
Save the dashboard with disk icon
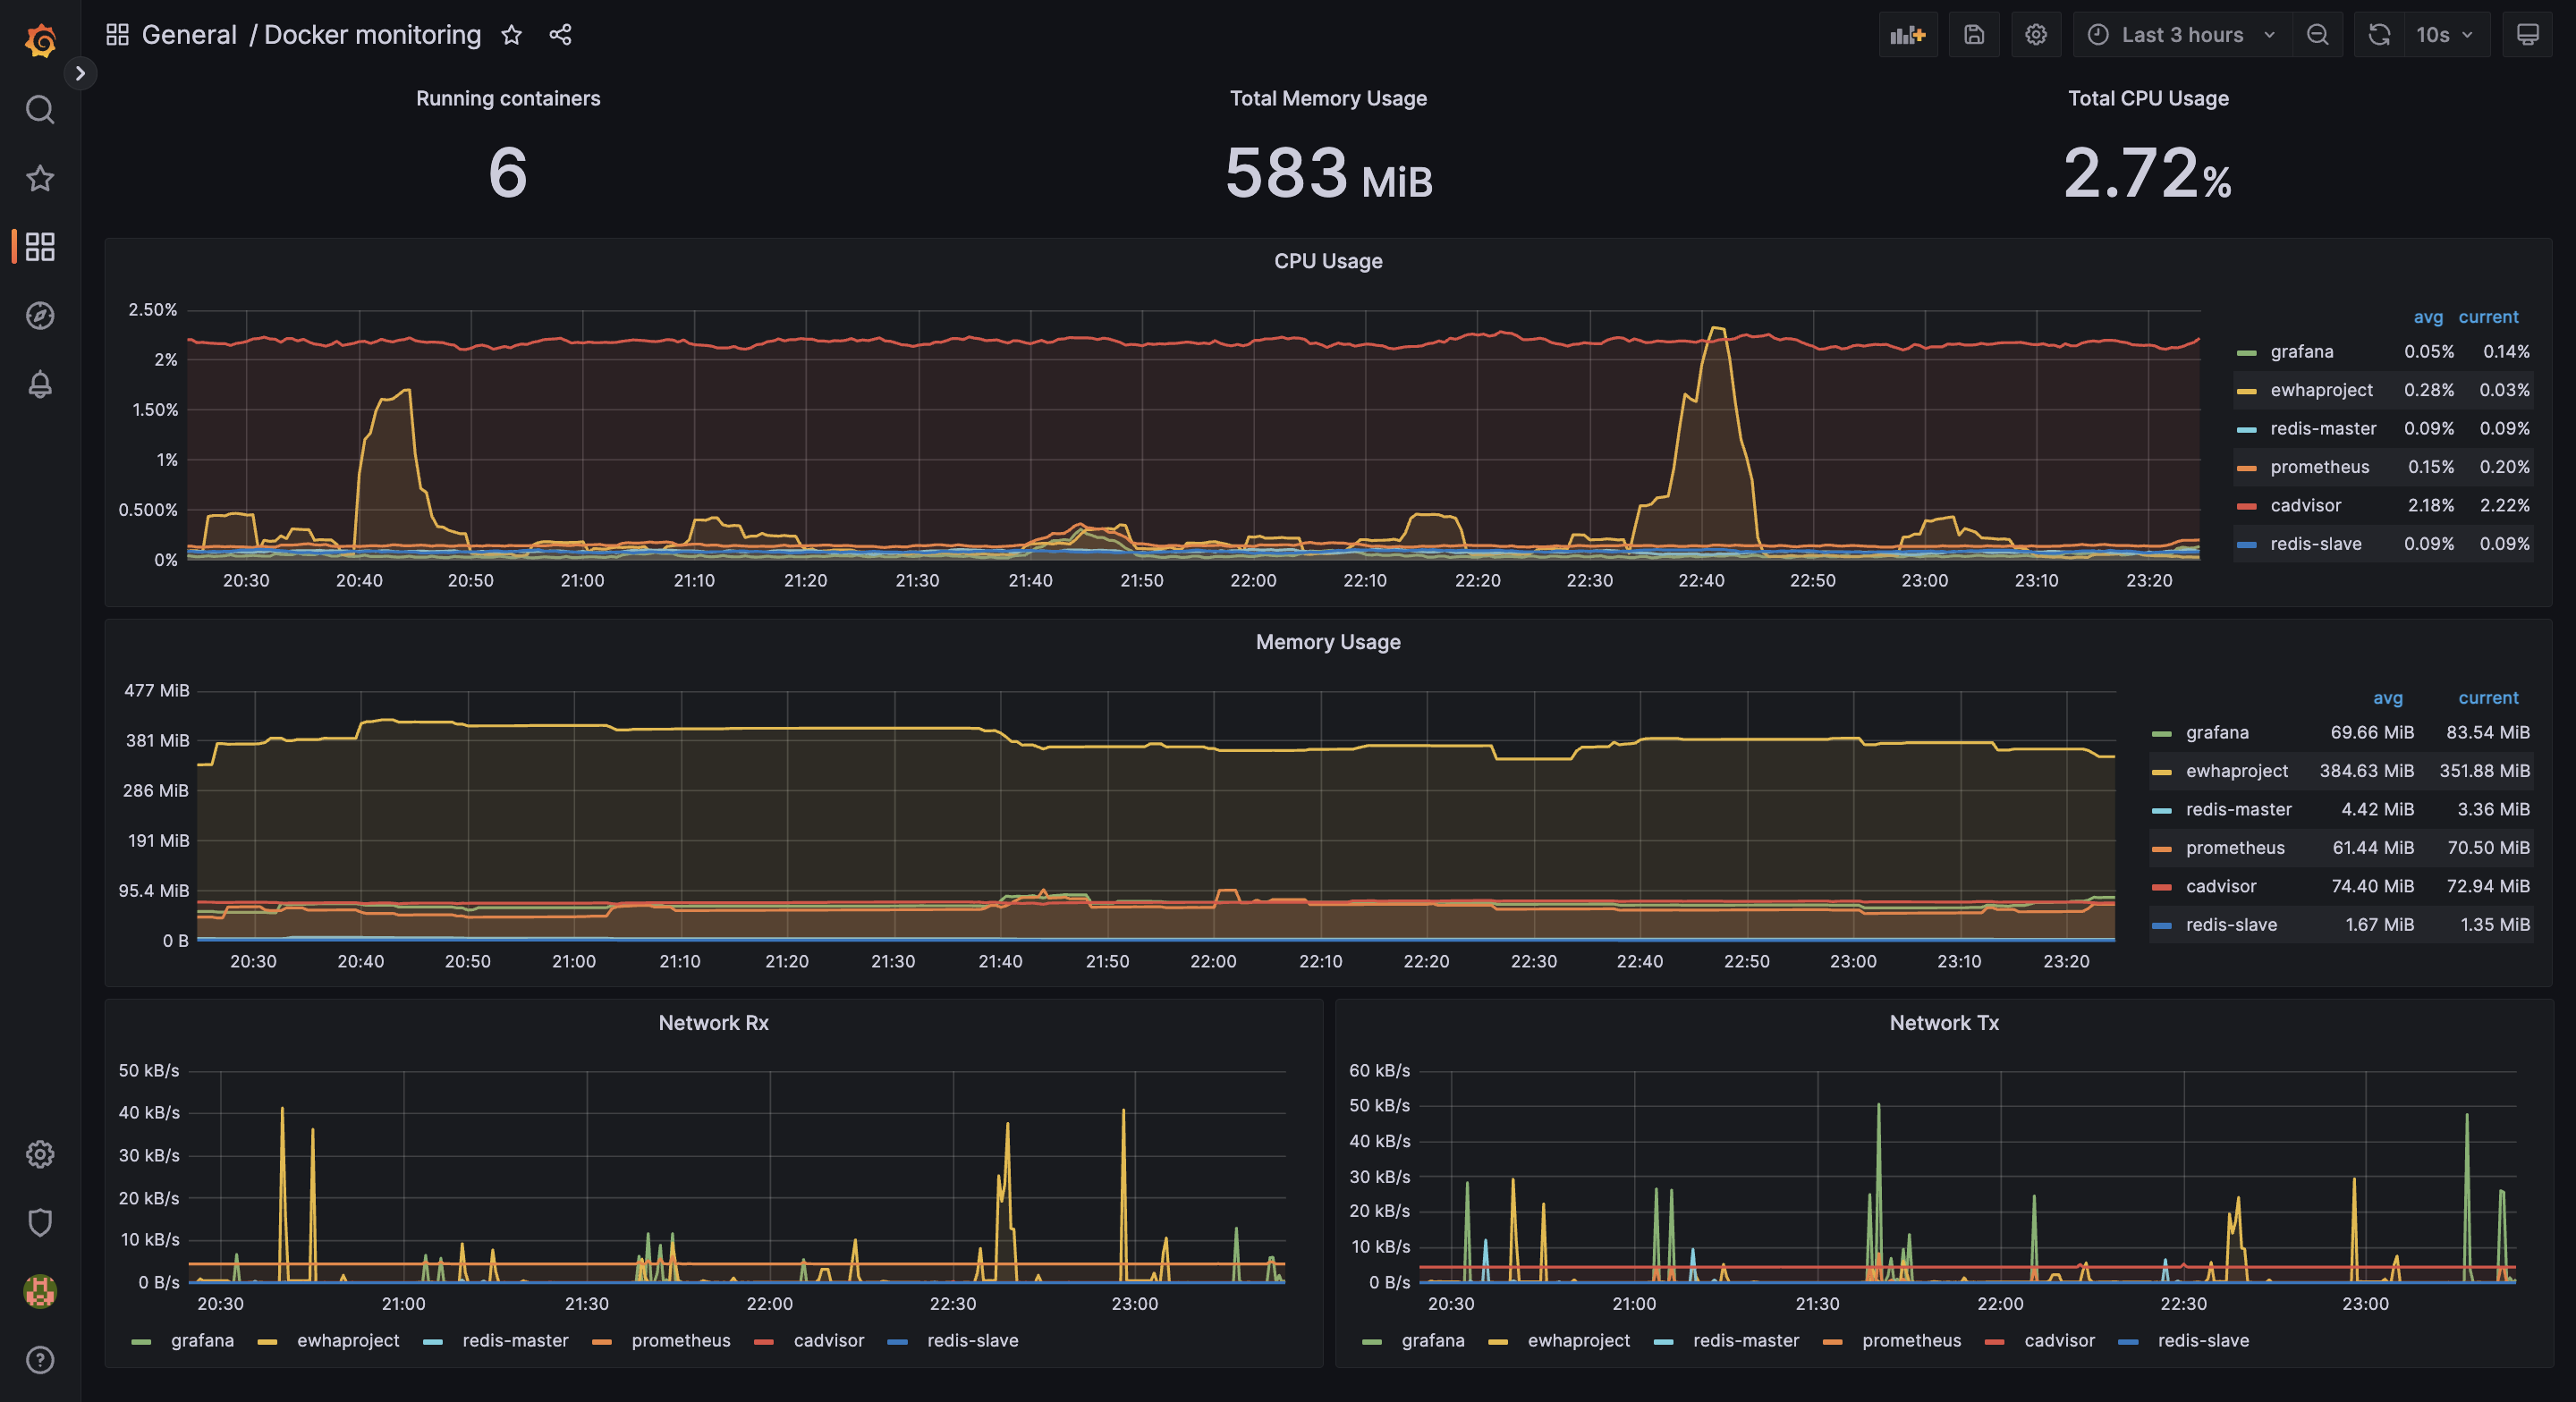pos(1973,35)
